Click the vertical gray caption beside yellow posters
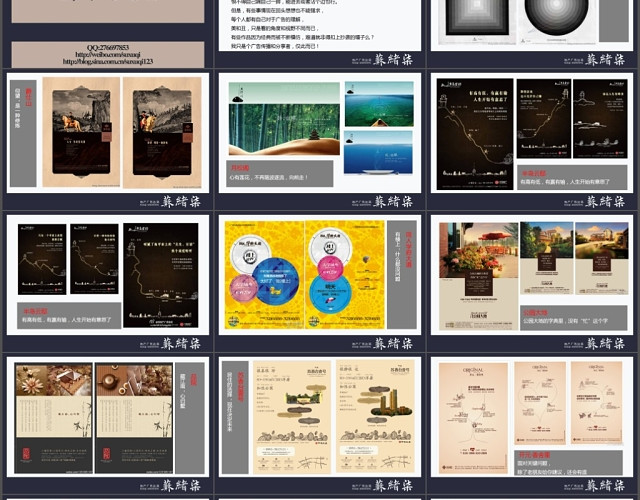This screenshot has width=640, height=500. click(x=402, y=275)
